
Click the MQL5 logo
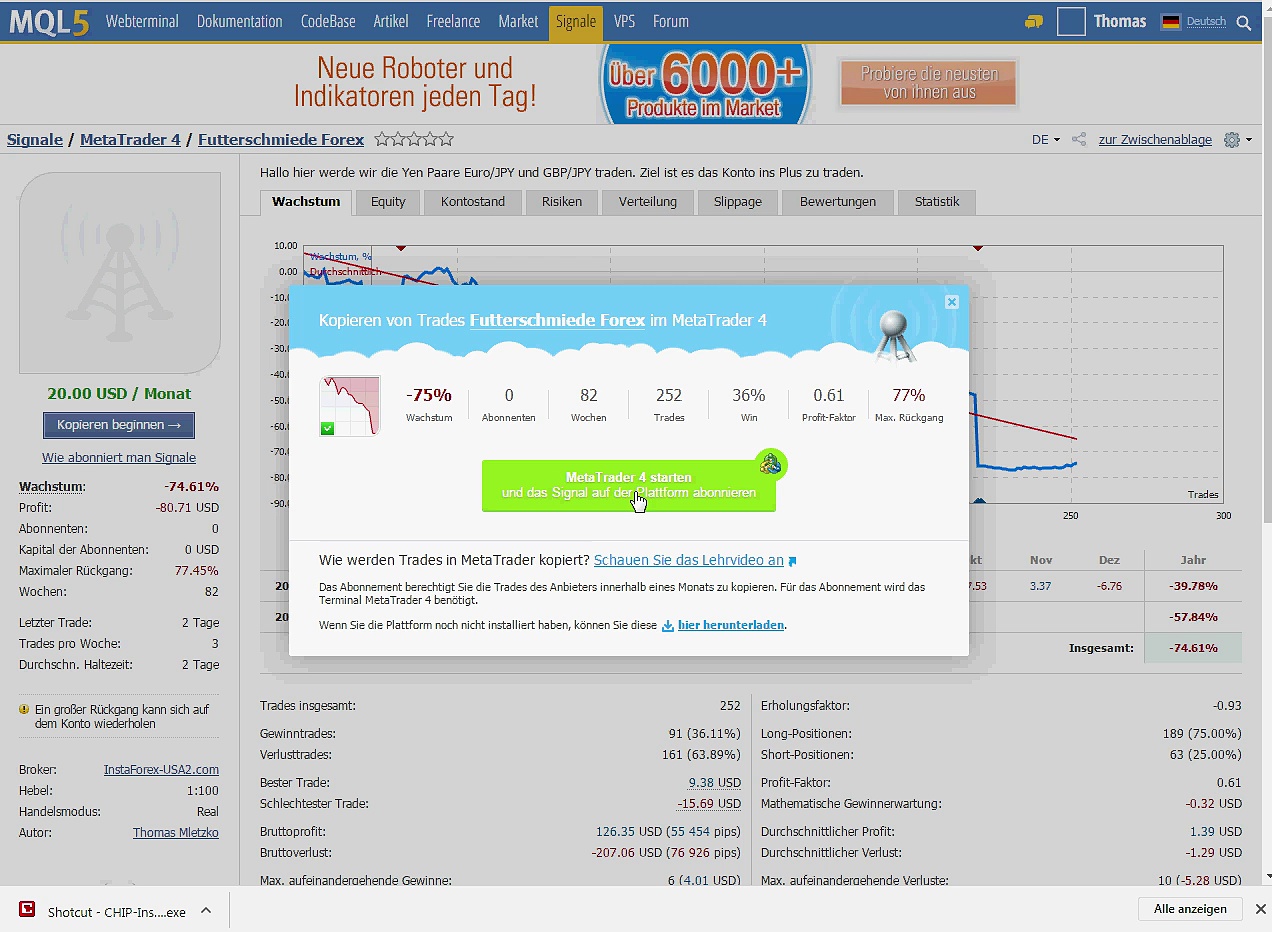click(49, 21)
